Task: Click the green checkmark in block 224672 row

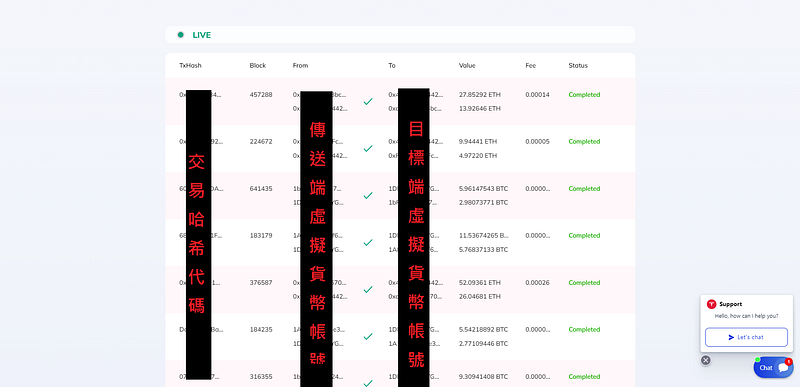Action: pyautogui.click(x=368, y=148)
